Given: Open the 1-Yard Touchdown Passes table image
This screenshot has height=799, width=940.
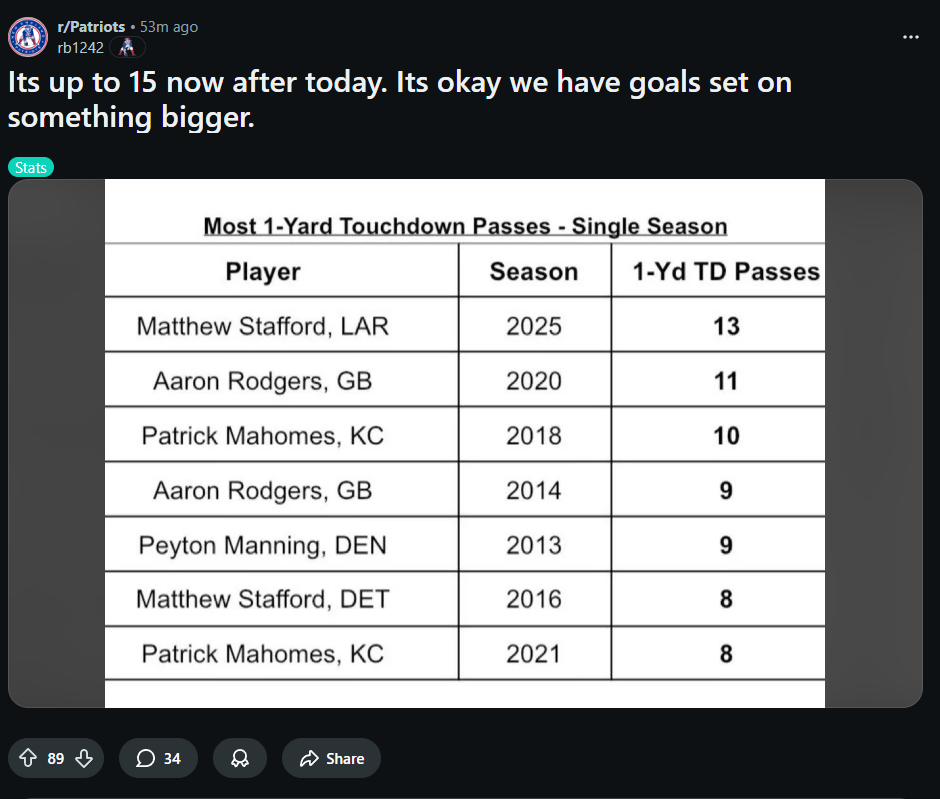Looking at the screenshot, I should tap(465, 443).
